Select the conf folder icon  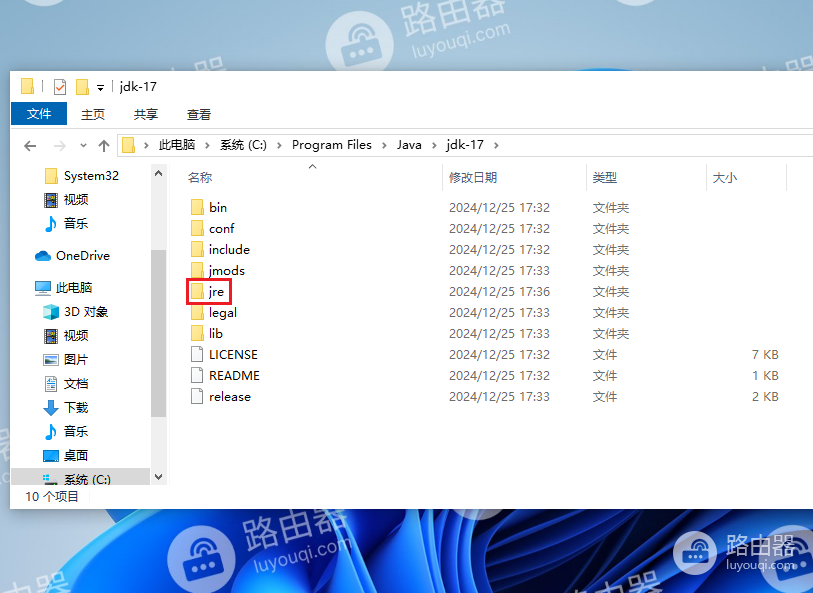(197, 228)
